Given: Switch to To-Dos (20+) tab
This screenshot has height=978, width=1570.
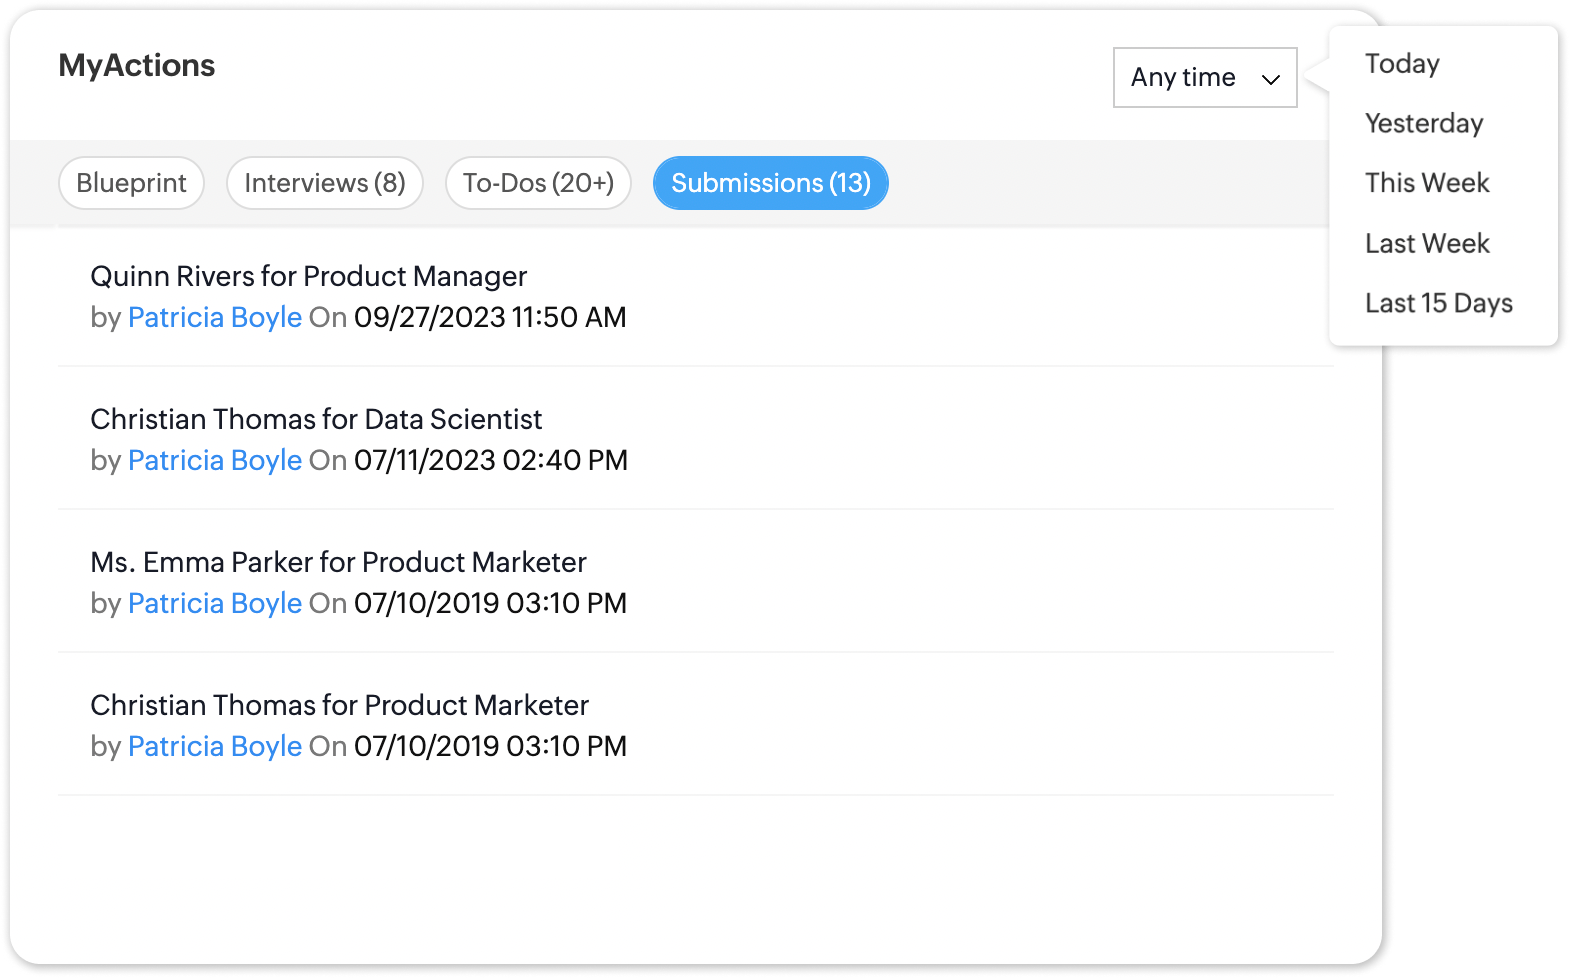Looking at the screenshot, I should (x=538, y=183).
